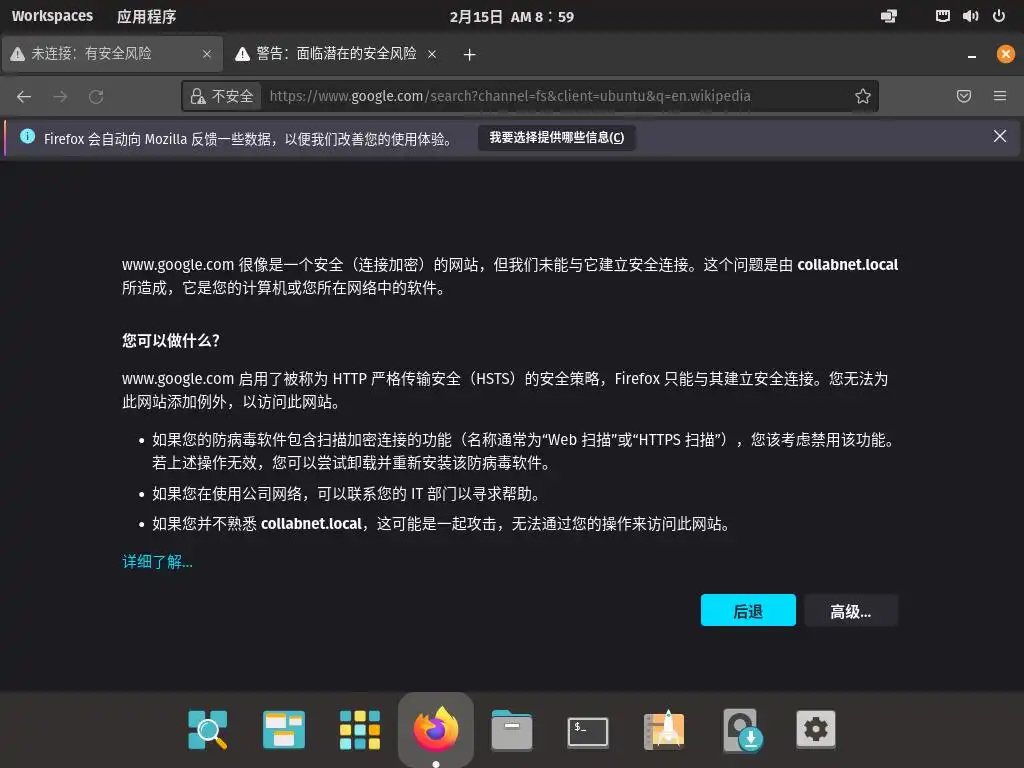This screenshot has height=768, width=1024.
Task: Click the 高级... button
Action: [851, 611]
